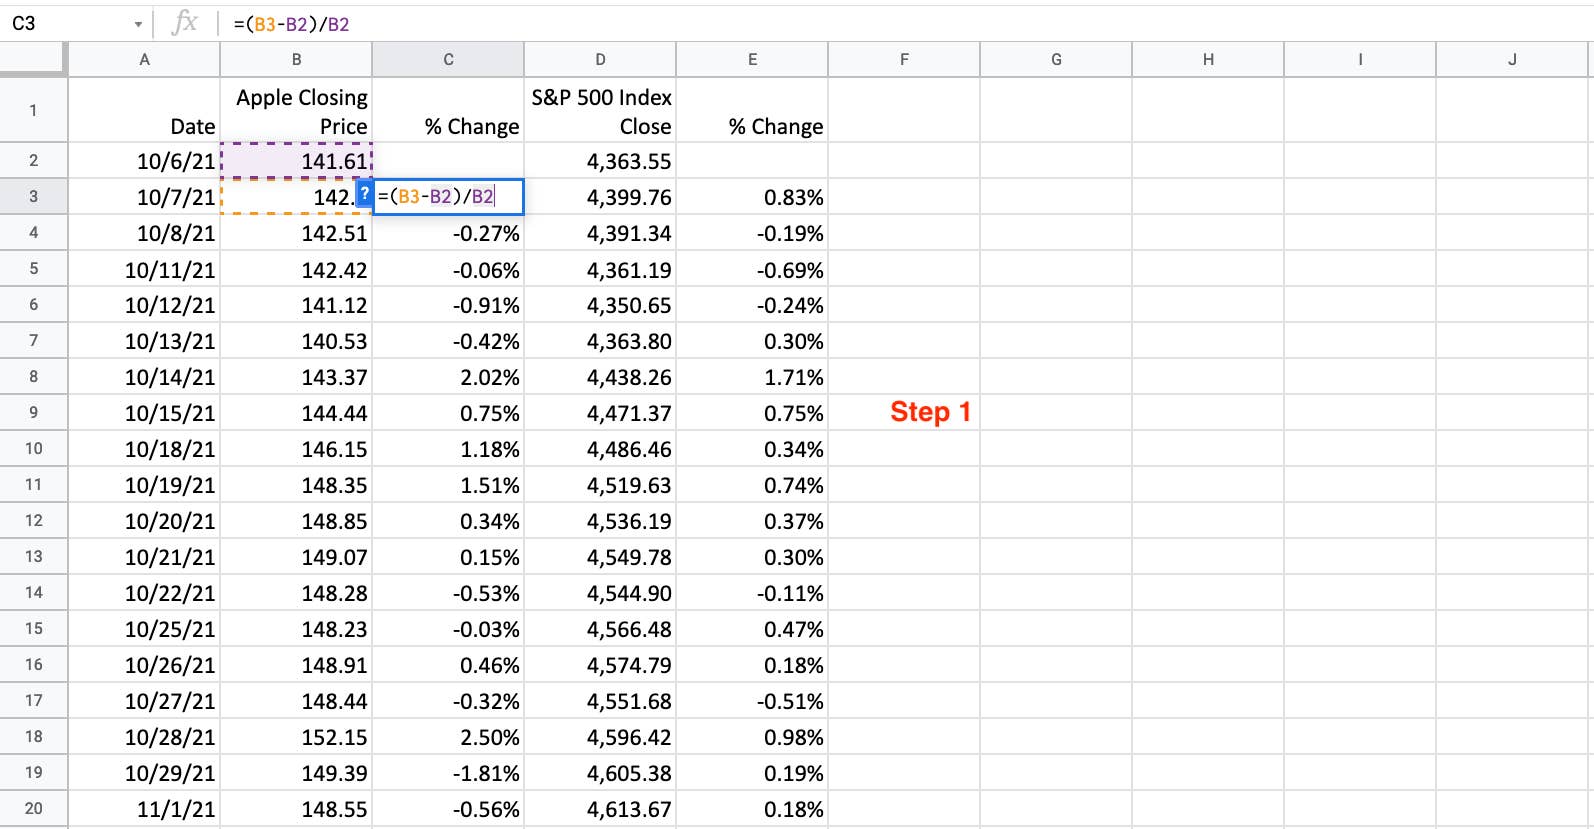The height and width of the screenshot is (829, 1594).
Task: Click cell with date 10/8/21
Action: 144,233
